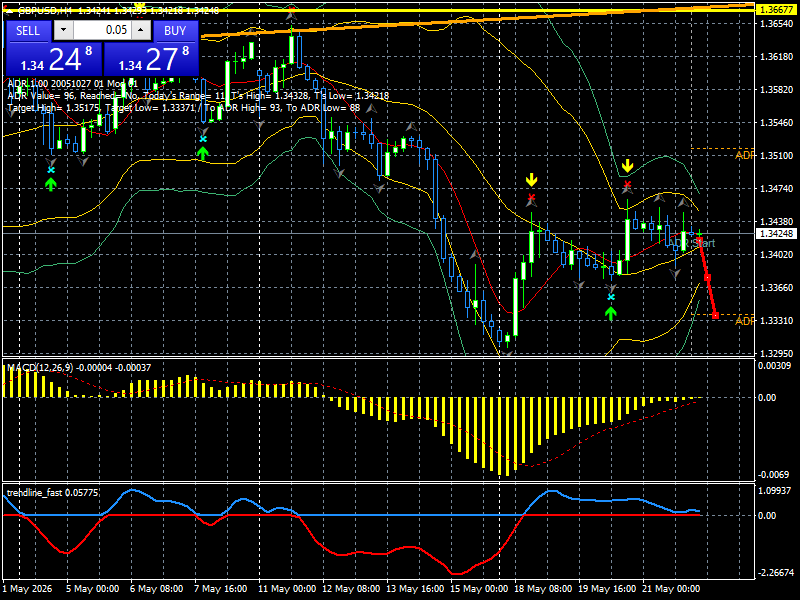800x600 pixels.
Task: Click the 1.35100 value on price scale
Action: (776, 156)
